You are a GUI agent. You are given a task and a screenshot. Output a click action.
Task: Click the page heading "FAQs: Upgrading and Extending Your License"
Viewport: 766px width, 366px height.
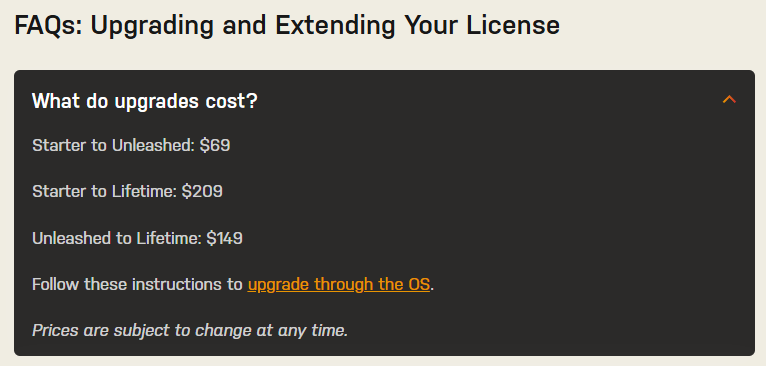pos(287,26)
